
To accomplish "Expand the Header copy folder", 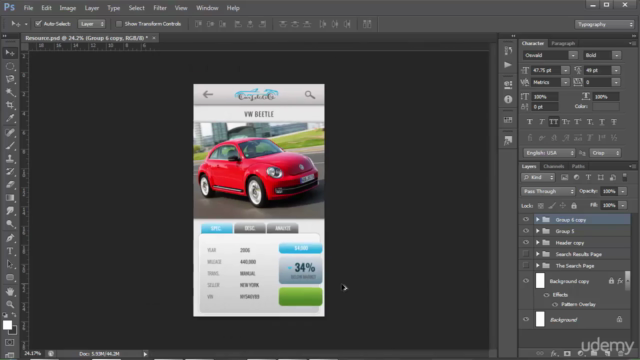I will tap(538, 242).
